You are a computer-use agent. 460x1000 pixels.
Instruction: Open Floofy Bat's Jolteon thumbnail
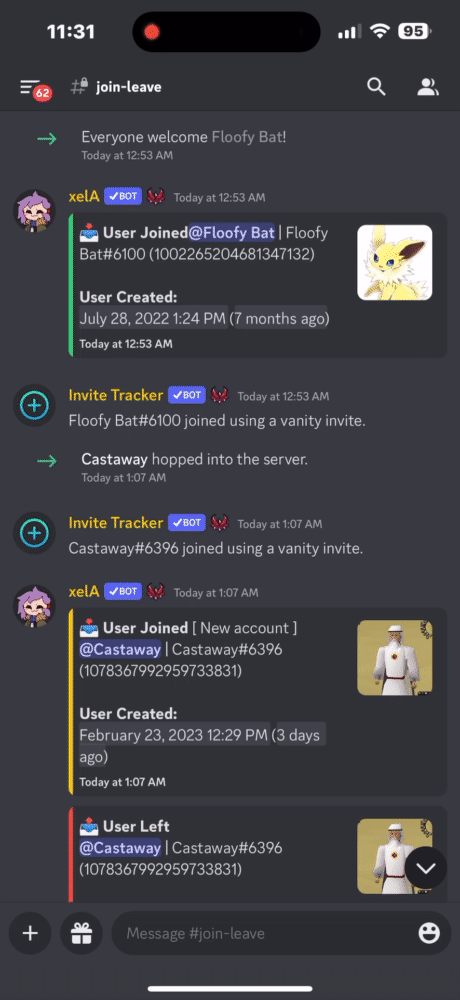click(394, 262)
